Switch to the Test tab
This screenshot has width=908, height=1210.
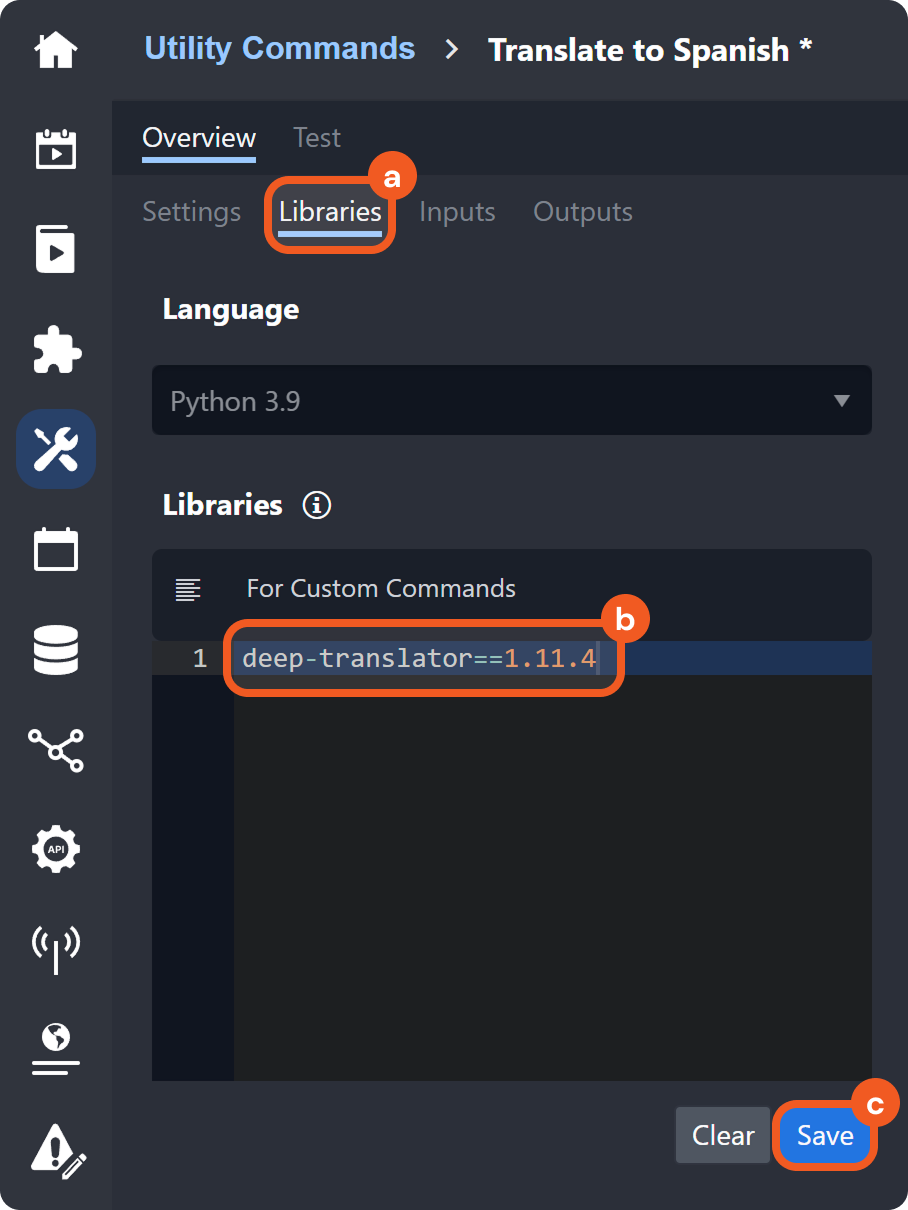click(316, 138)
